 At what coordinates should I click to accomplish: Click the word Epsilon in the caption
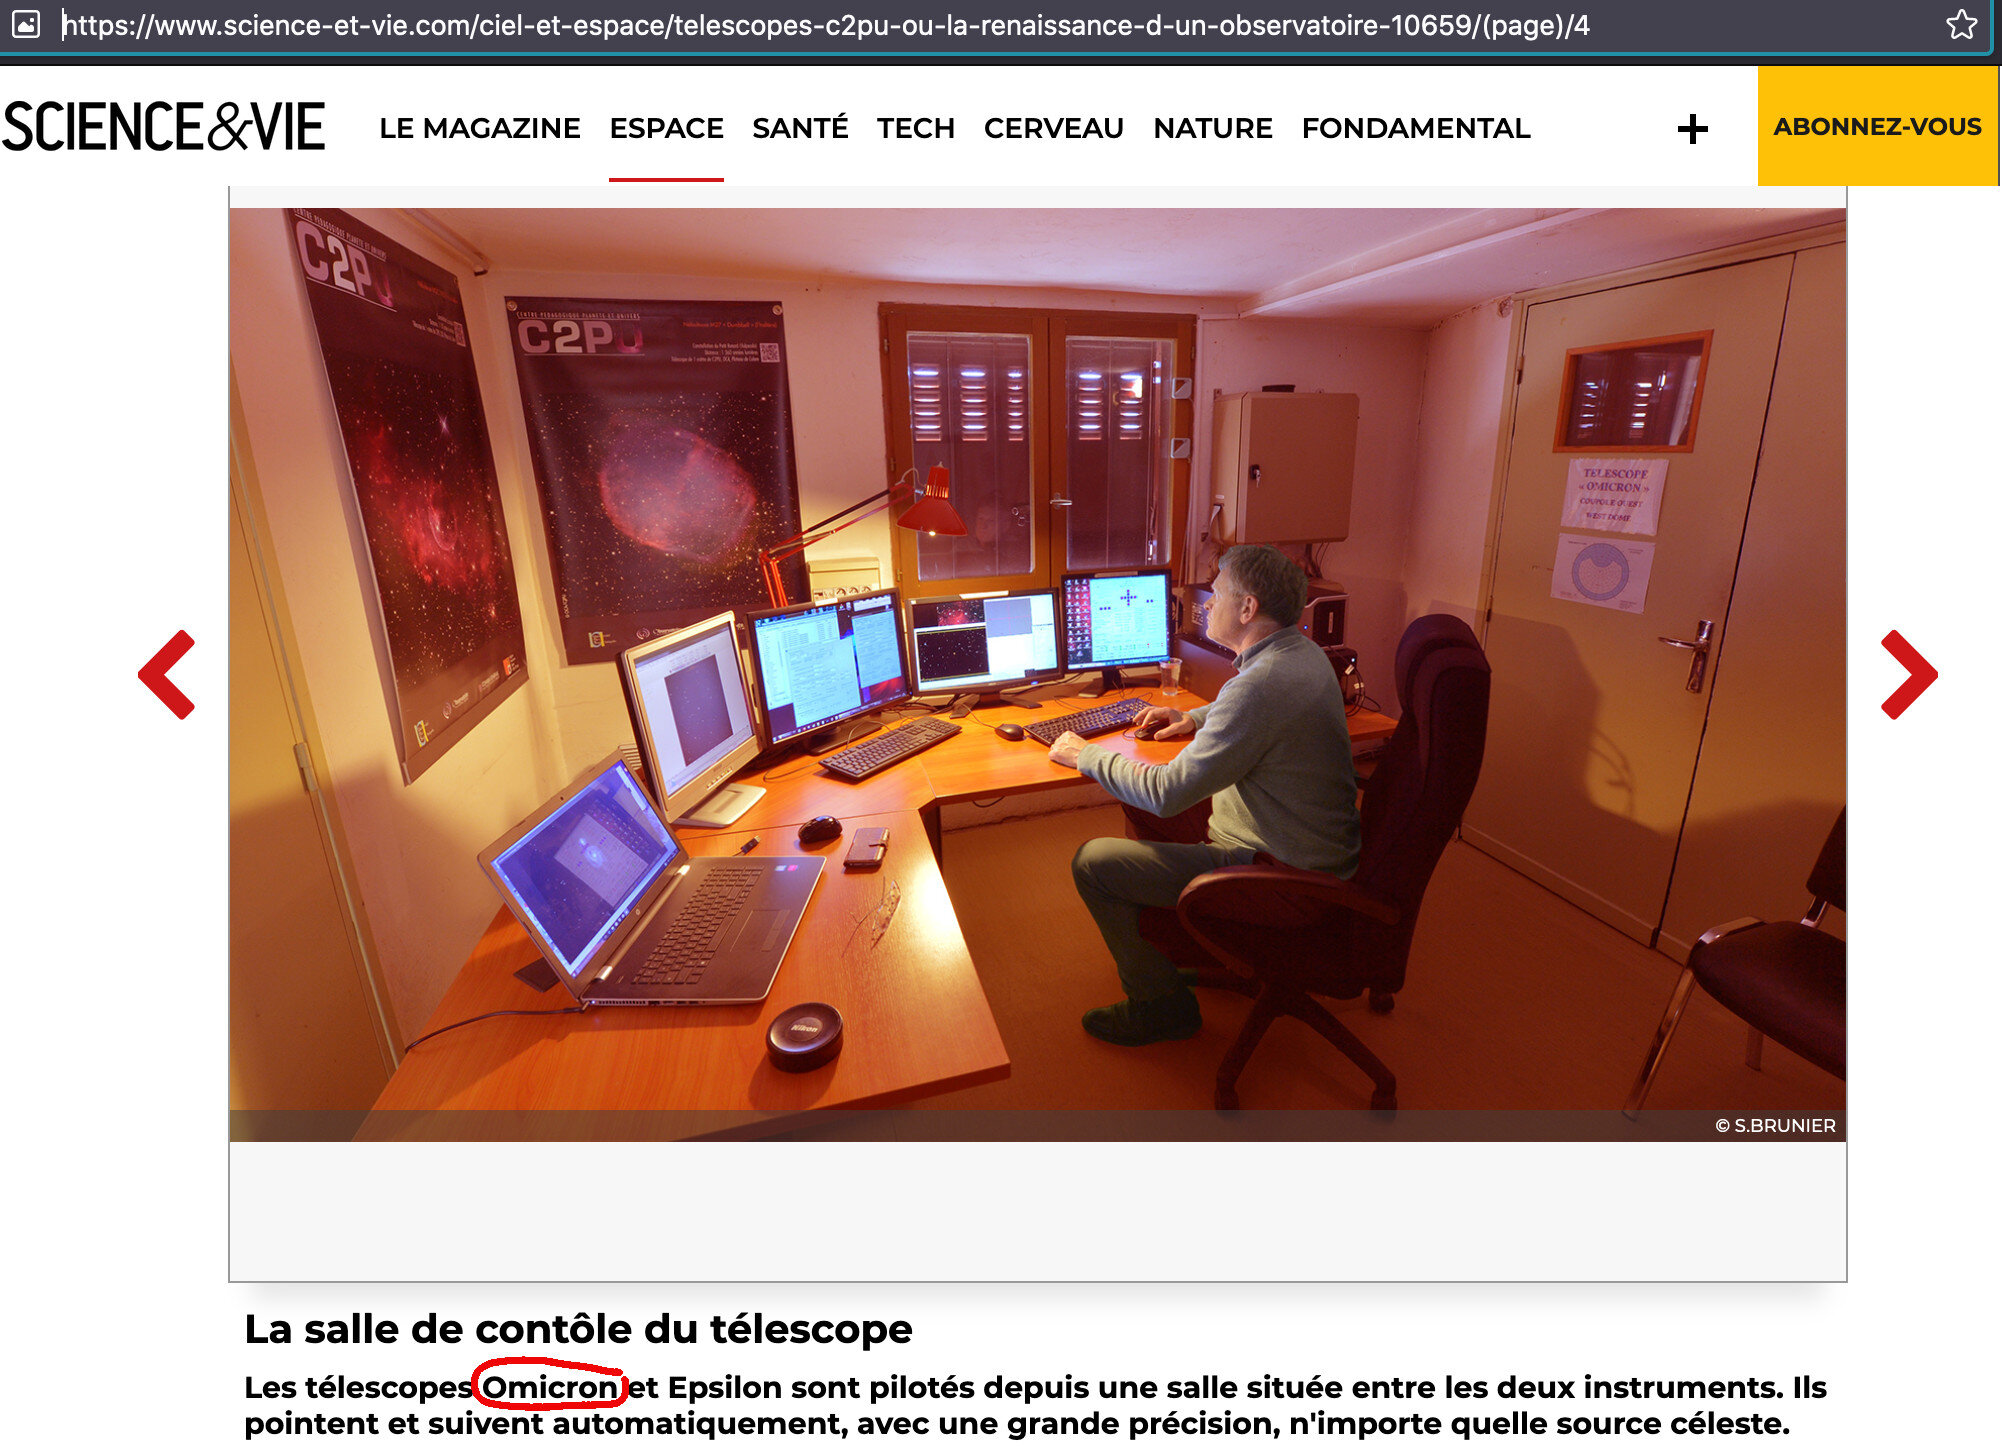tap(724, 1387)
